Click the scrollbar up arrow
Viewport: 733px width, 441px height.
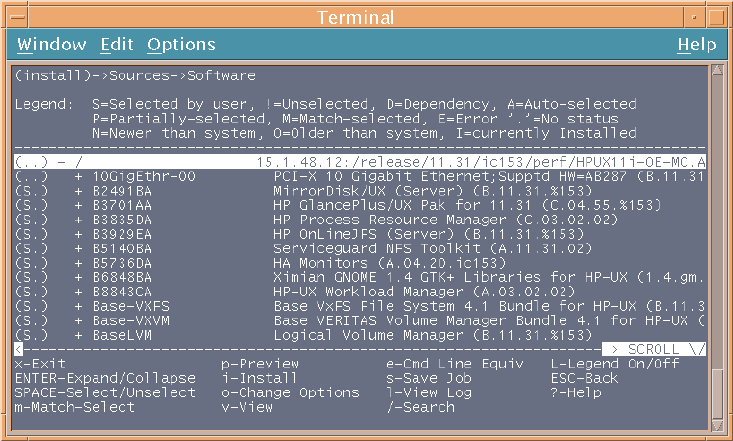(715, 69)
